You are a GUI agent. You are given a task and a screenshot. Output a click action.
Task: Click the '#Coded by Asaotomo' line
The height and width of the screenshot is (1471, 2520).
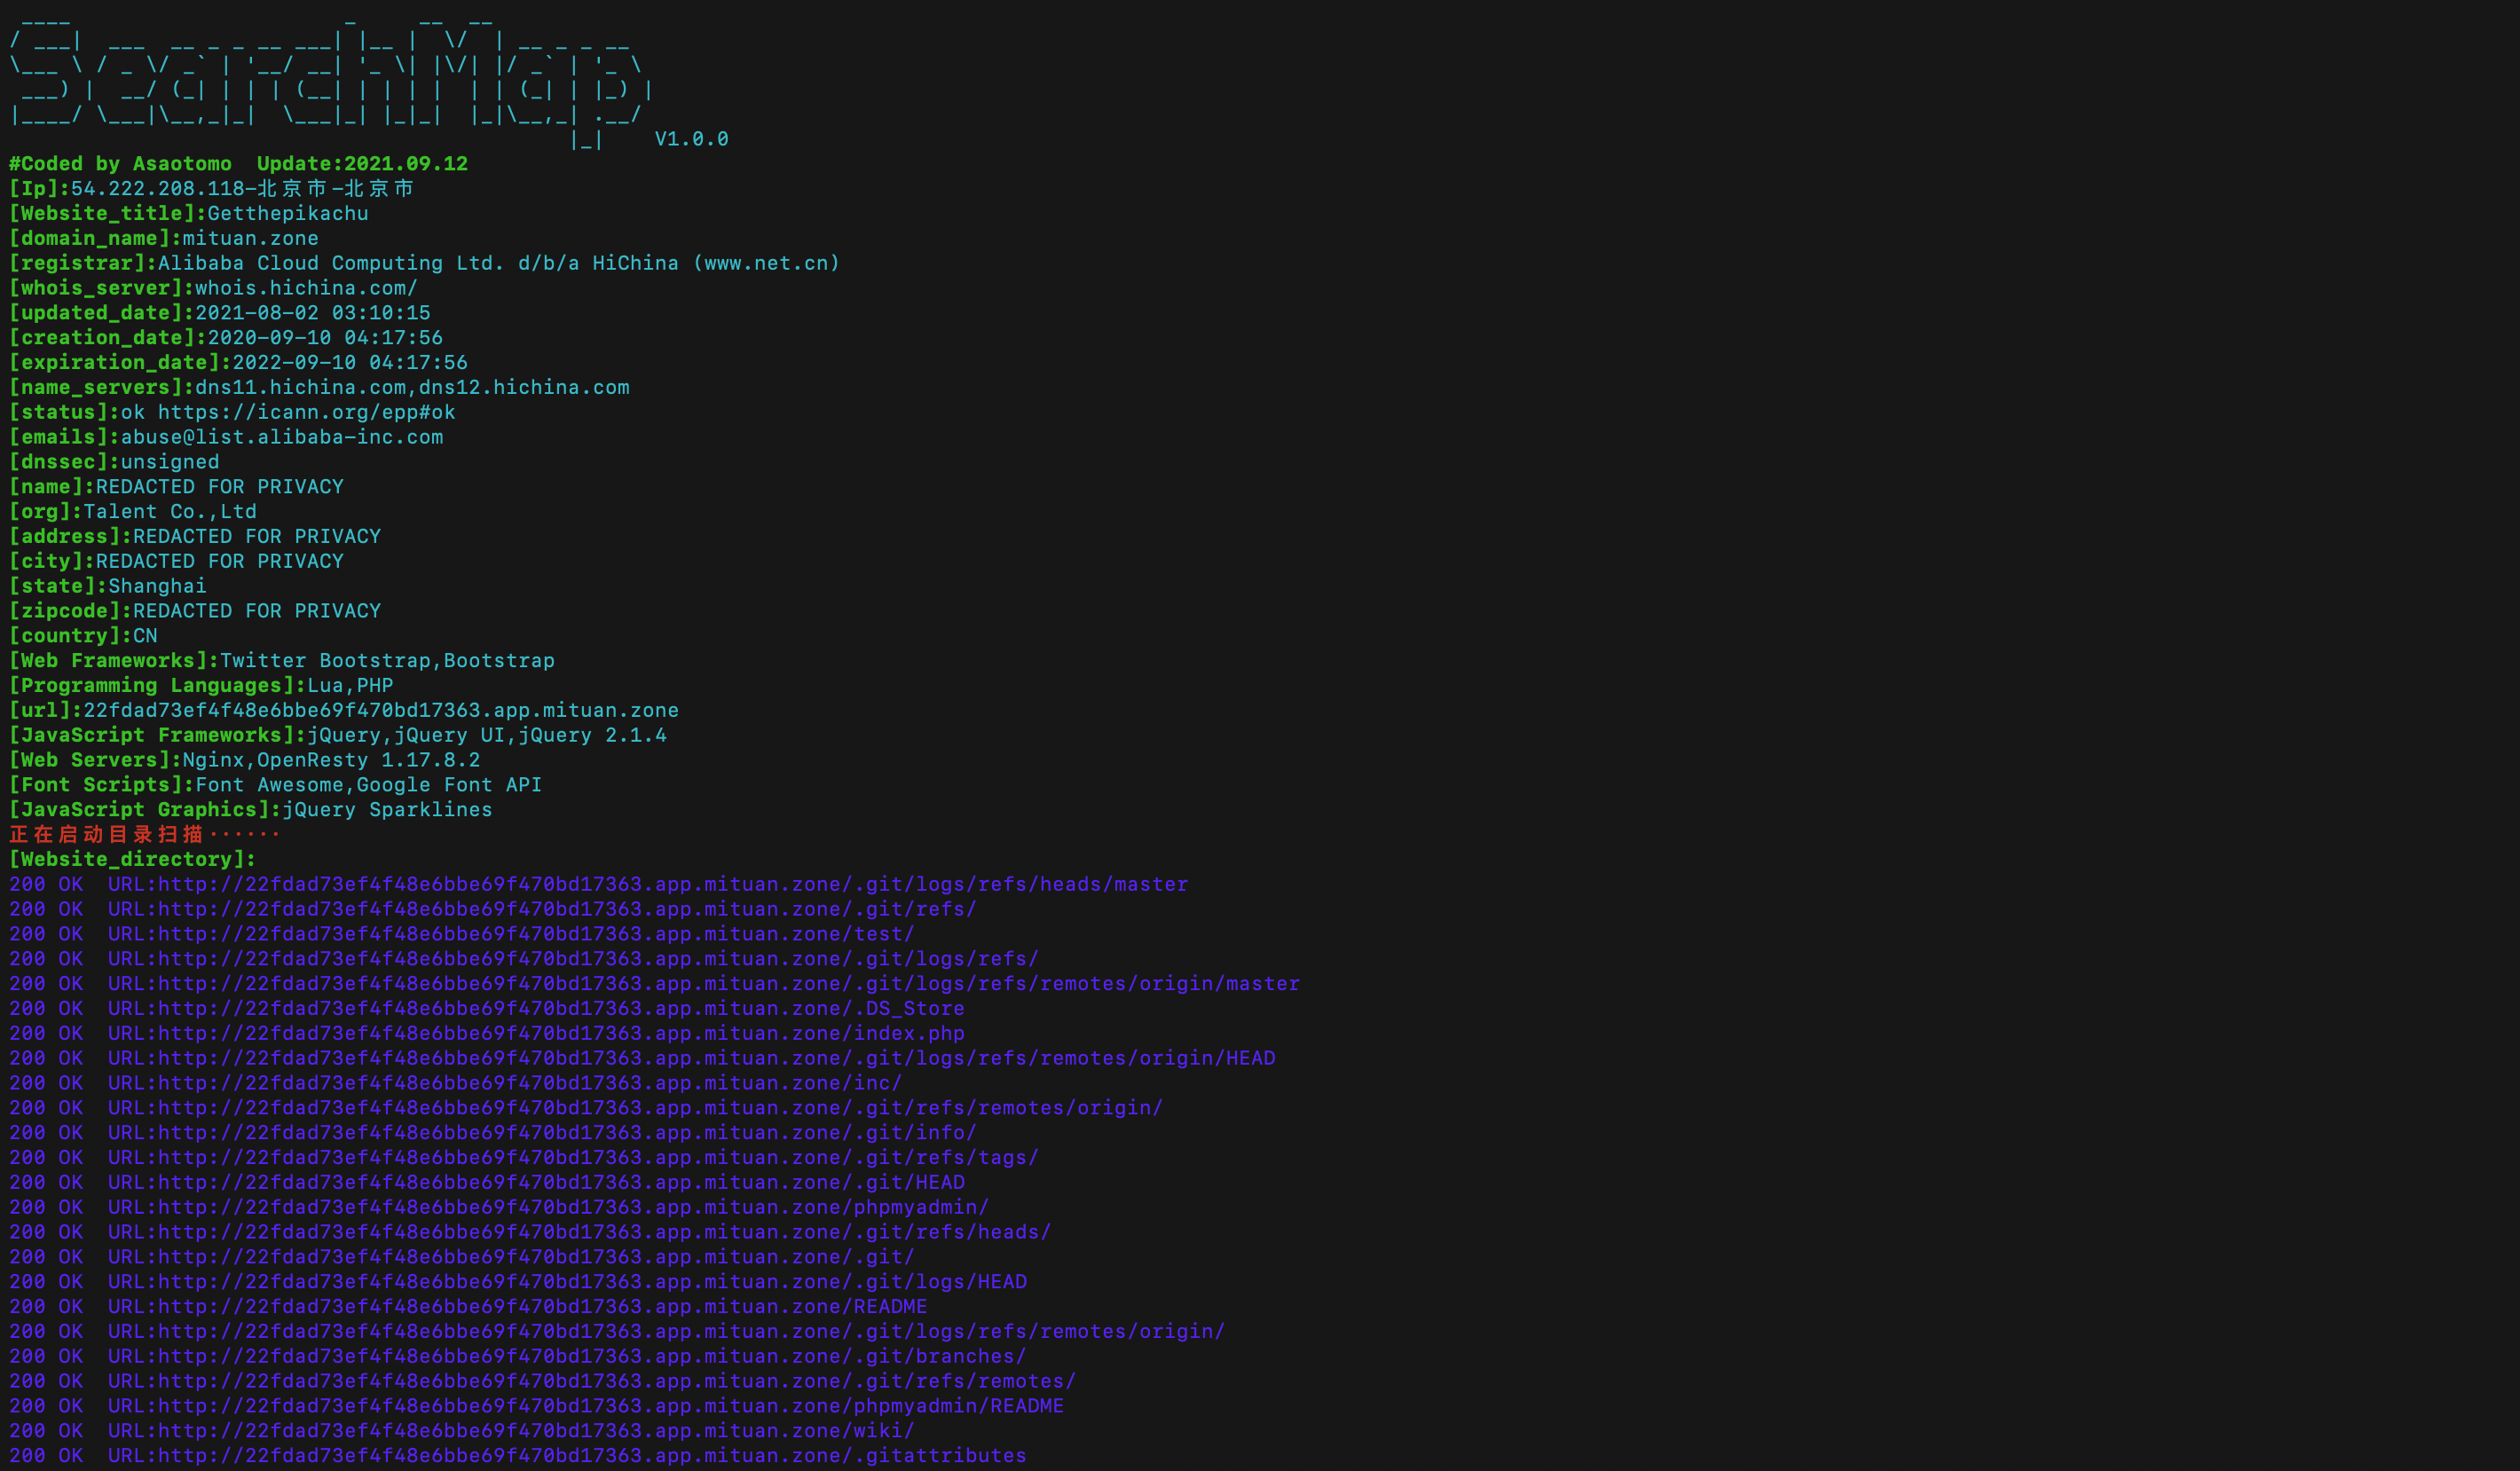pos(238,164)
